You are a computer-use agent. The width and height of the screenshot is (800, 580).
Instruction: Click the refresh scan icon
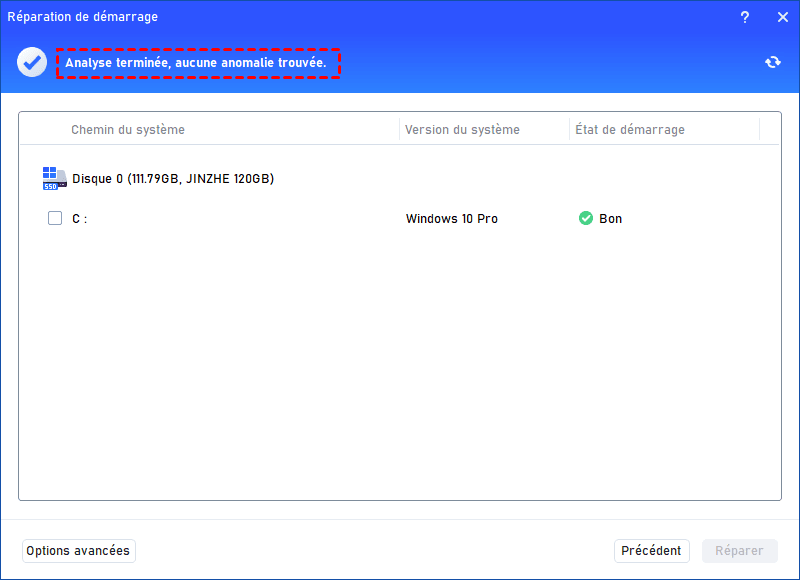pyautogui.click(x=772, y=62)
